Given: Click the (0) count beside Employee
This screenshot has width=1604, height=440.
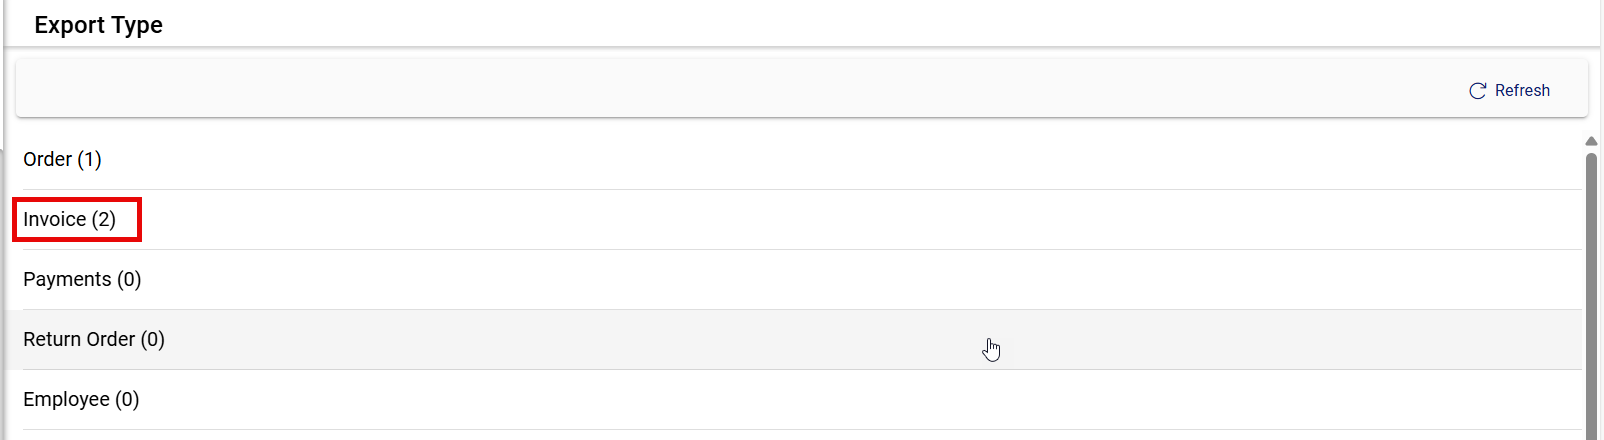Looking at the screenshot, I should [127, 400].
